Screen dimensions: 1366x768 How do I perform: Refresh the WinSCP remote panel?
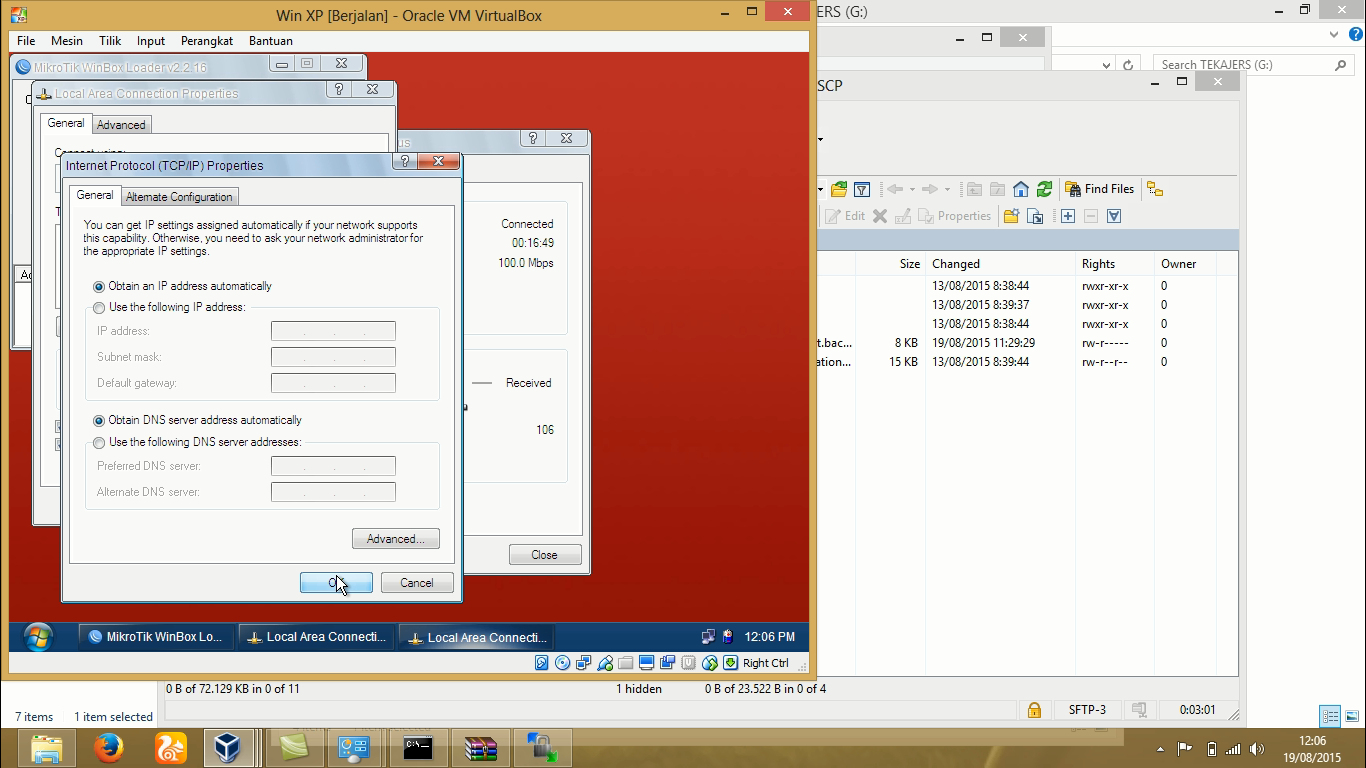pyautogui.click(x=1044, y=189)
